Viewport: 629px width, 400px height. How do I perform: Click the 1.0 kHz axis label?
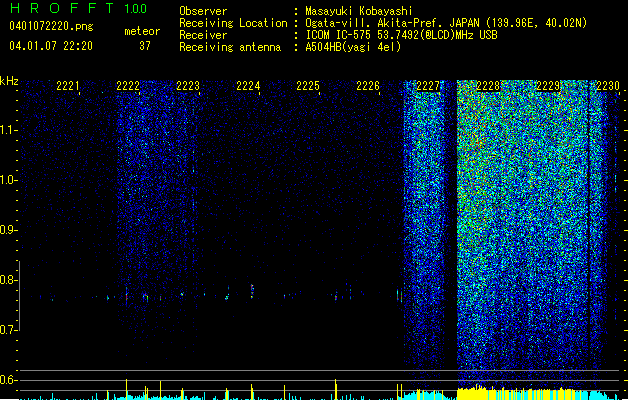pos(8,180)
